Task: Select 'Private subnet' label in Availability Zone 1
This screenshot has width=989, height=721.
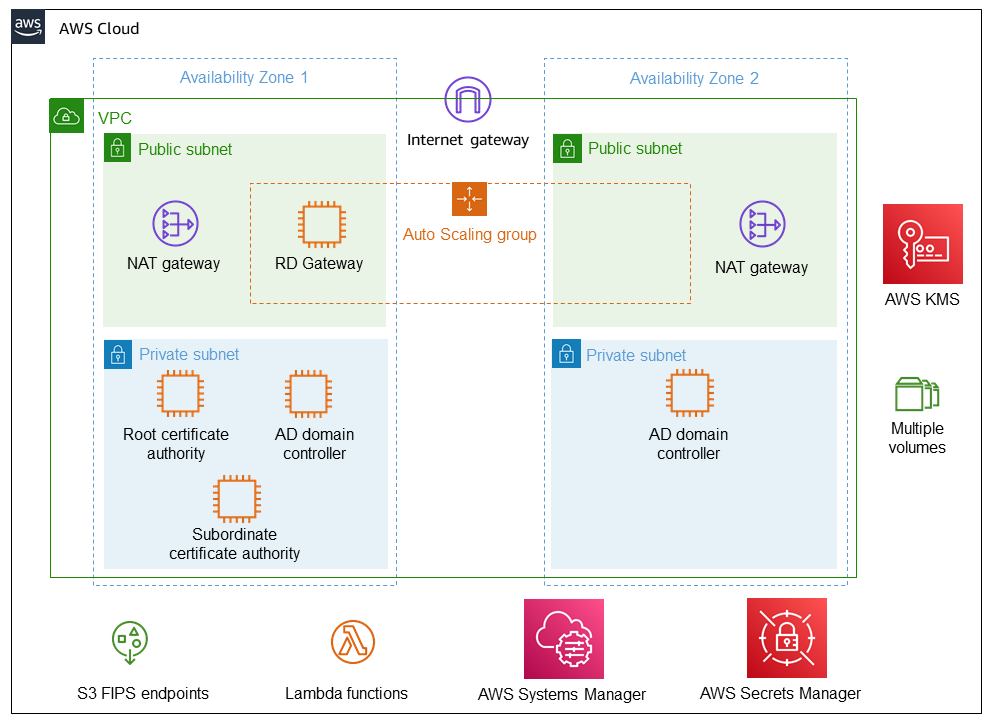Action: pyautogui.click(x=189, y=355)
